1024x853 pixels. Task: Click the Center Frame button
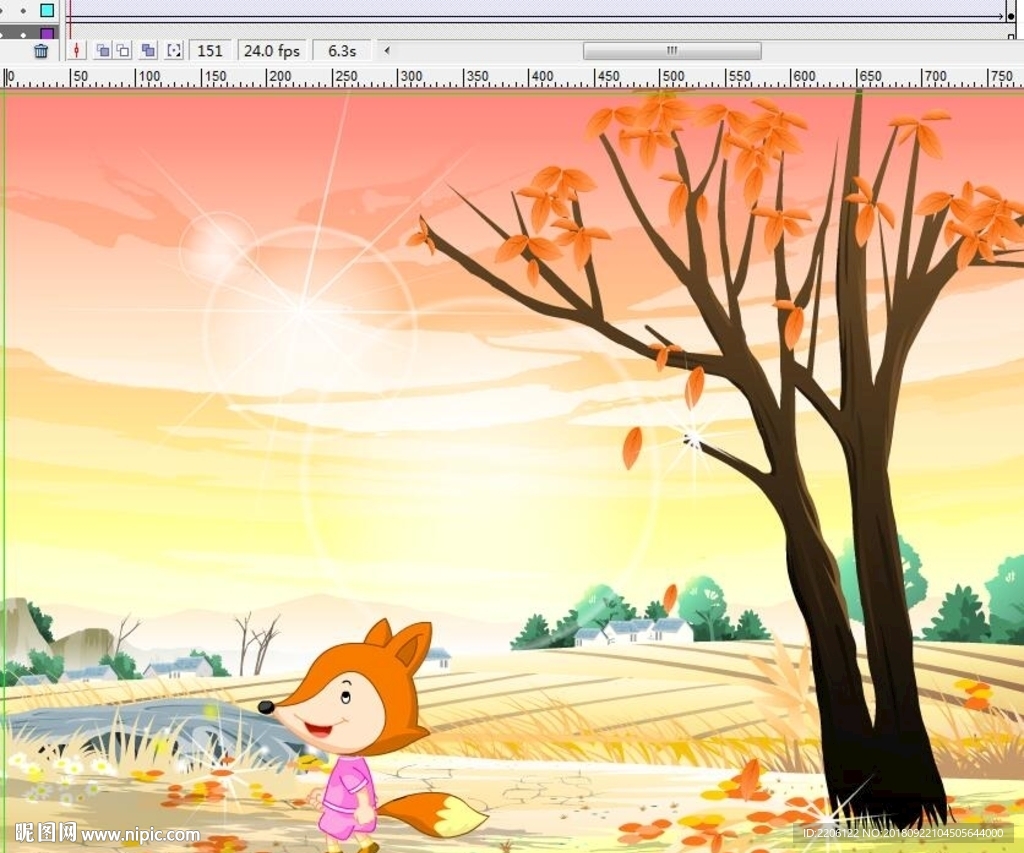(x=76, y=50)
